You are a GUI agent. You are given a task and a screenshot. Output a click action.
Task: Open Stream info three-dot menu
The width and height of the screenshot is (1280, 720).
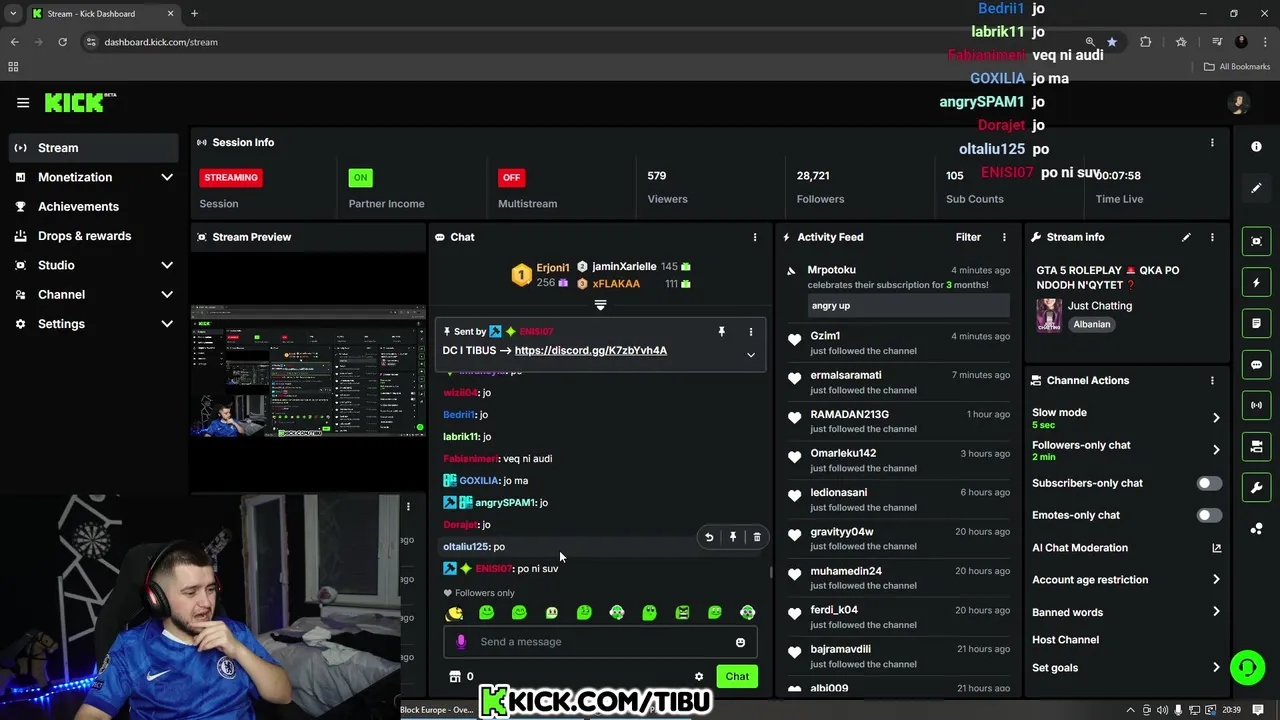[1212, 237]
